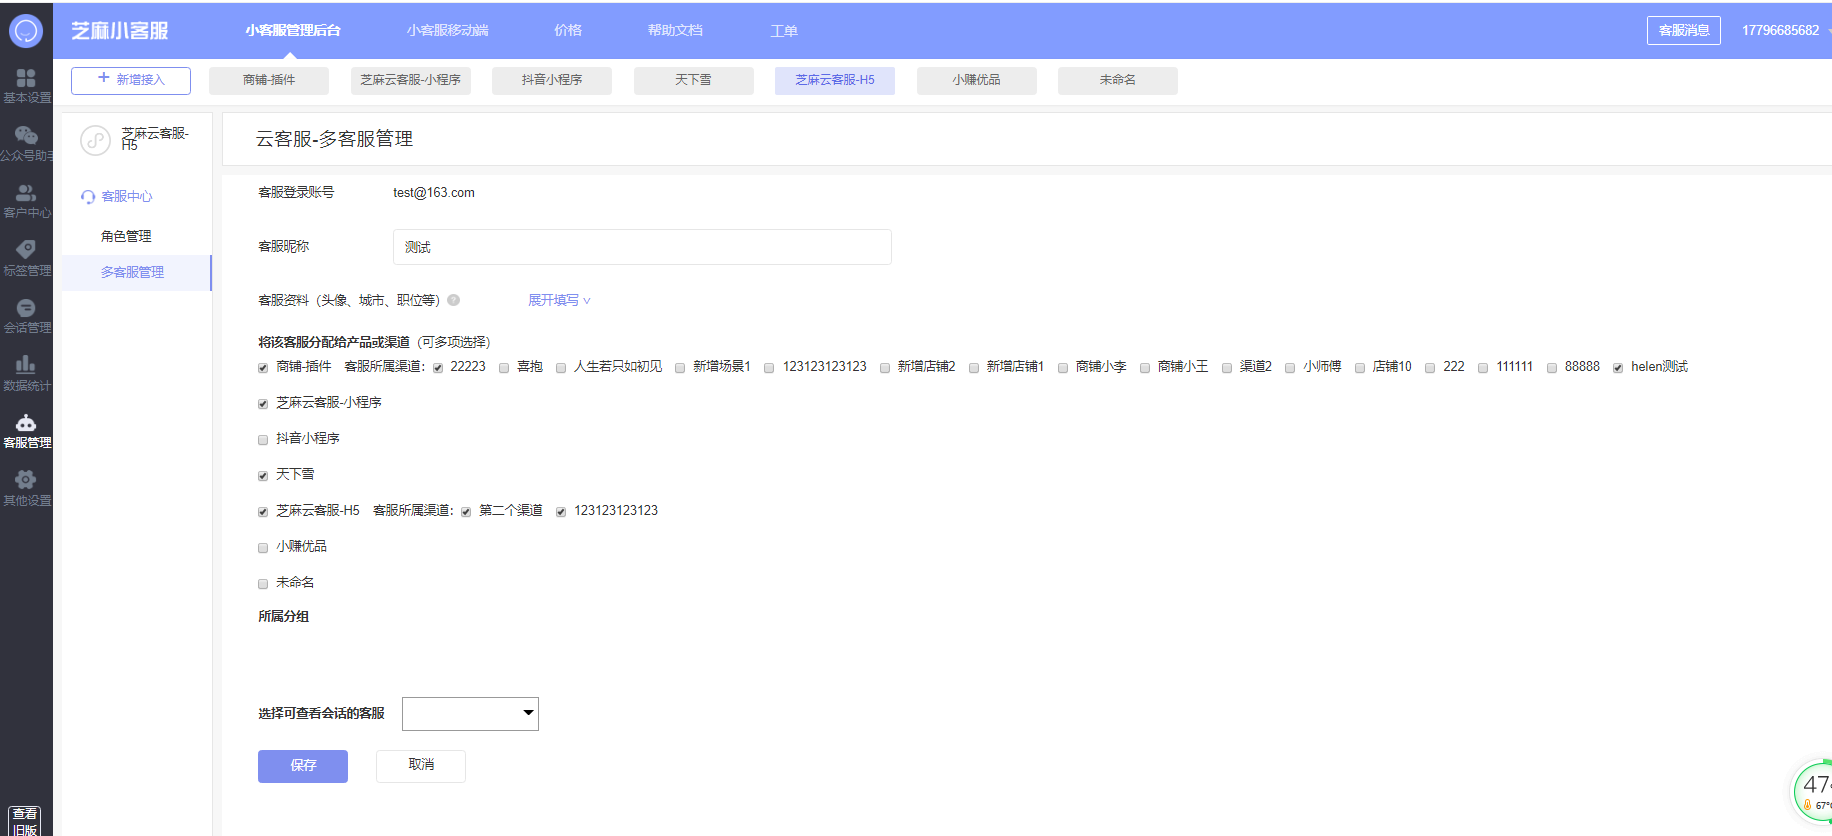This screenshot has width=1832, height=836.
Task: Toggle the 小赚优品 product checkbox
Action: click(263, 548)
